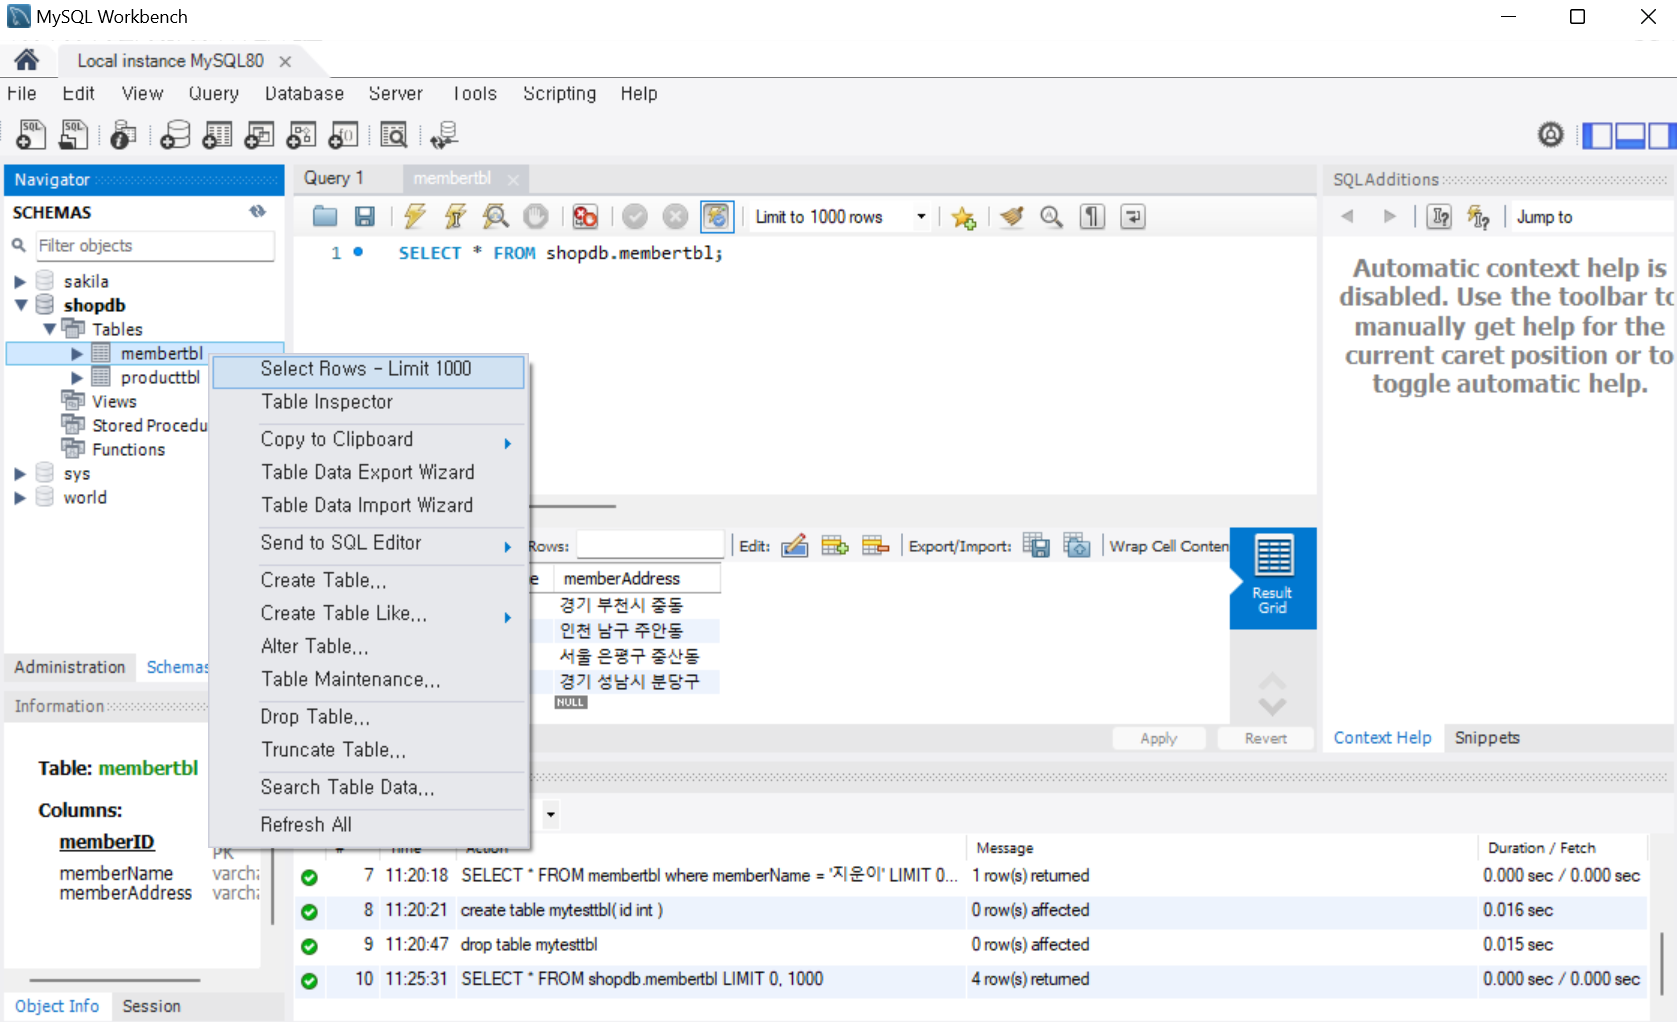Expand the membertbl table node

[x=77, y=354]
